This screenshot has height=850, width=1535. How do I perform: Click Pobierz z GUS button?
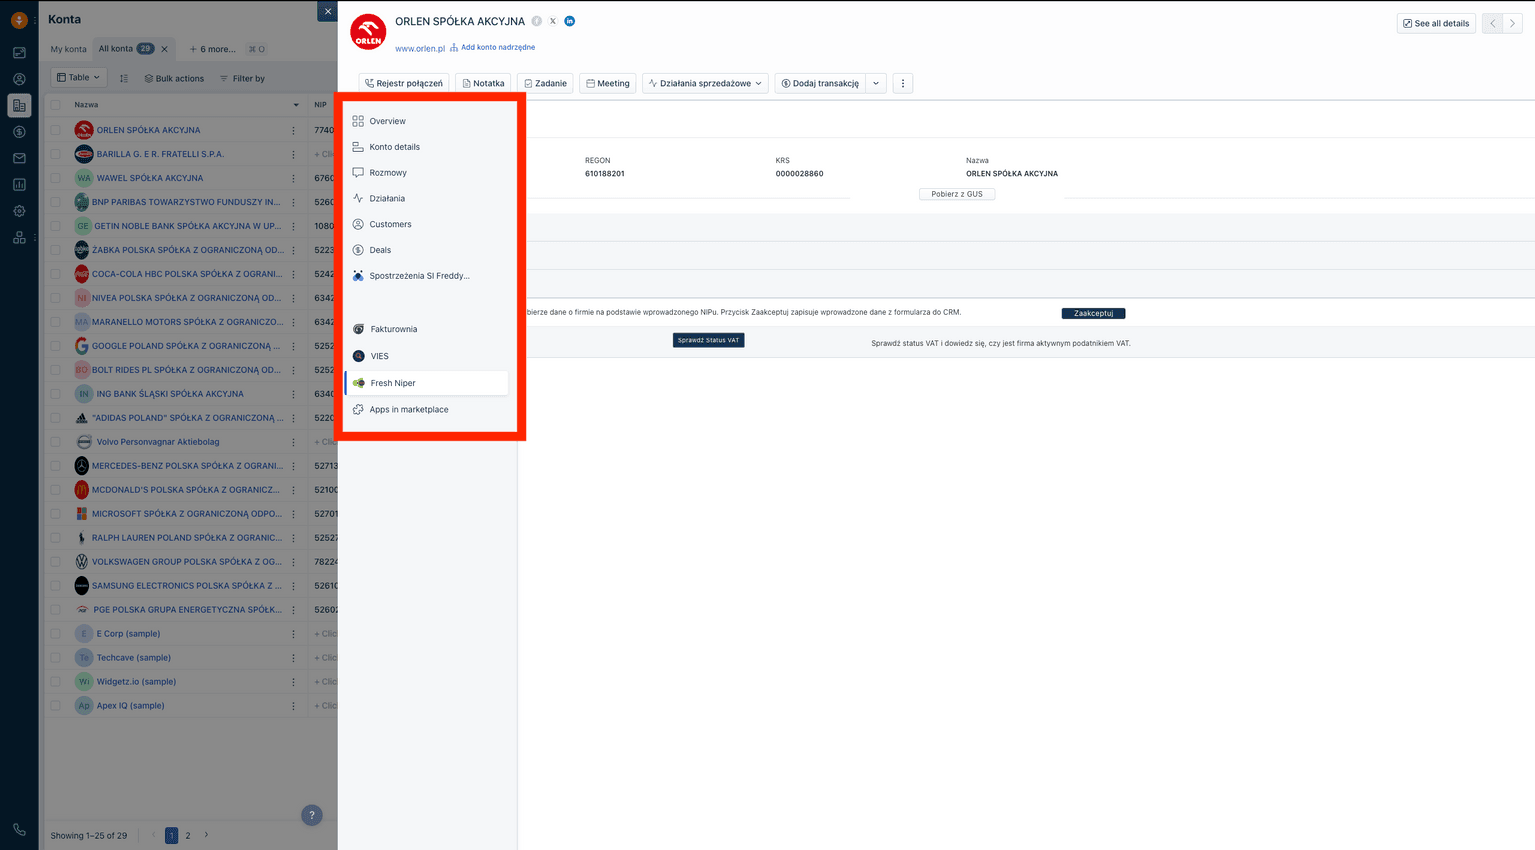[x=957, y=194]
